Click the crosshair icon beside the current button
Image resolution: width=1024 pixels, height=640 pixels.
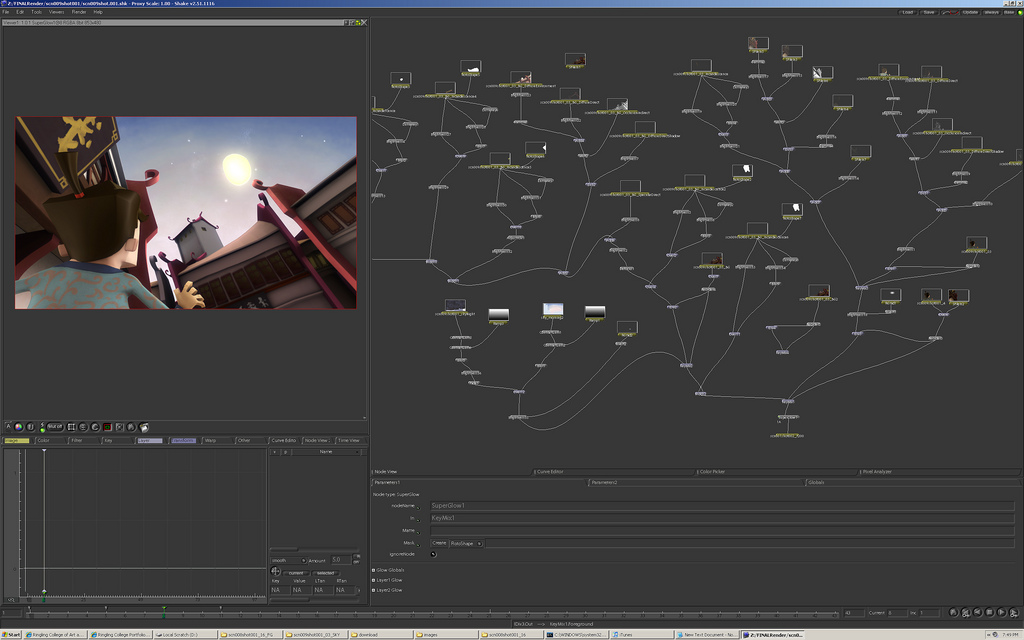(276, 572)
